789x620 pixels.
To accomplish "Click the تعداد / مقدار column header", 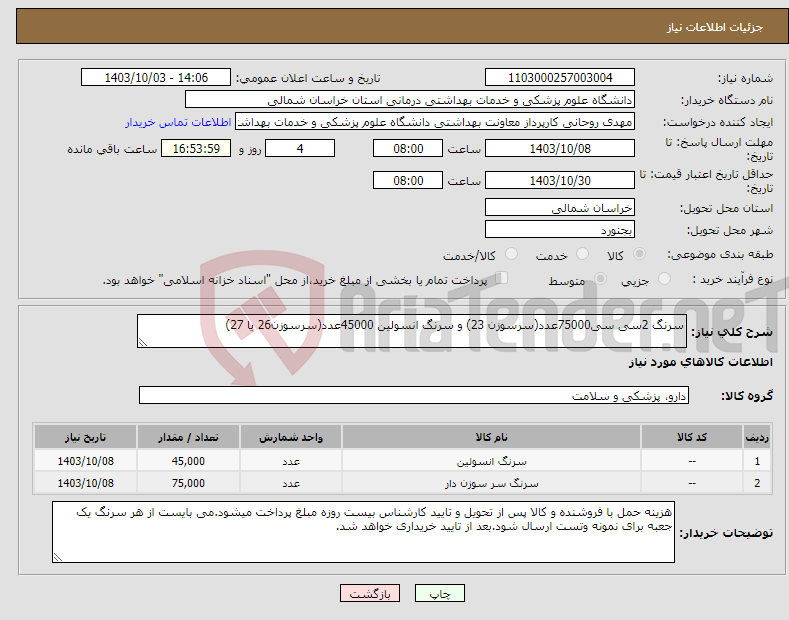I will tap(188, 437).
